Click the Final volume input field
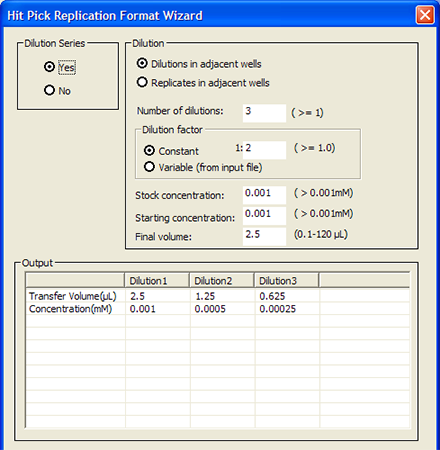 [x=264, y=236]
